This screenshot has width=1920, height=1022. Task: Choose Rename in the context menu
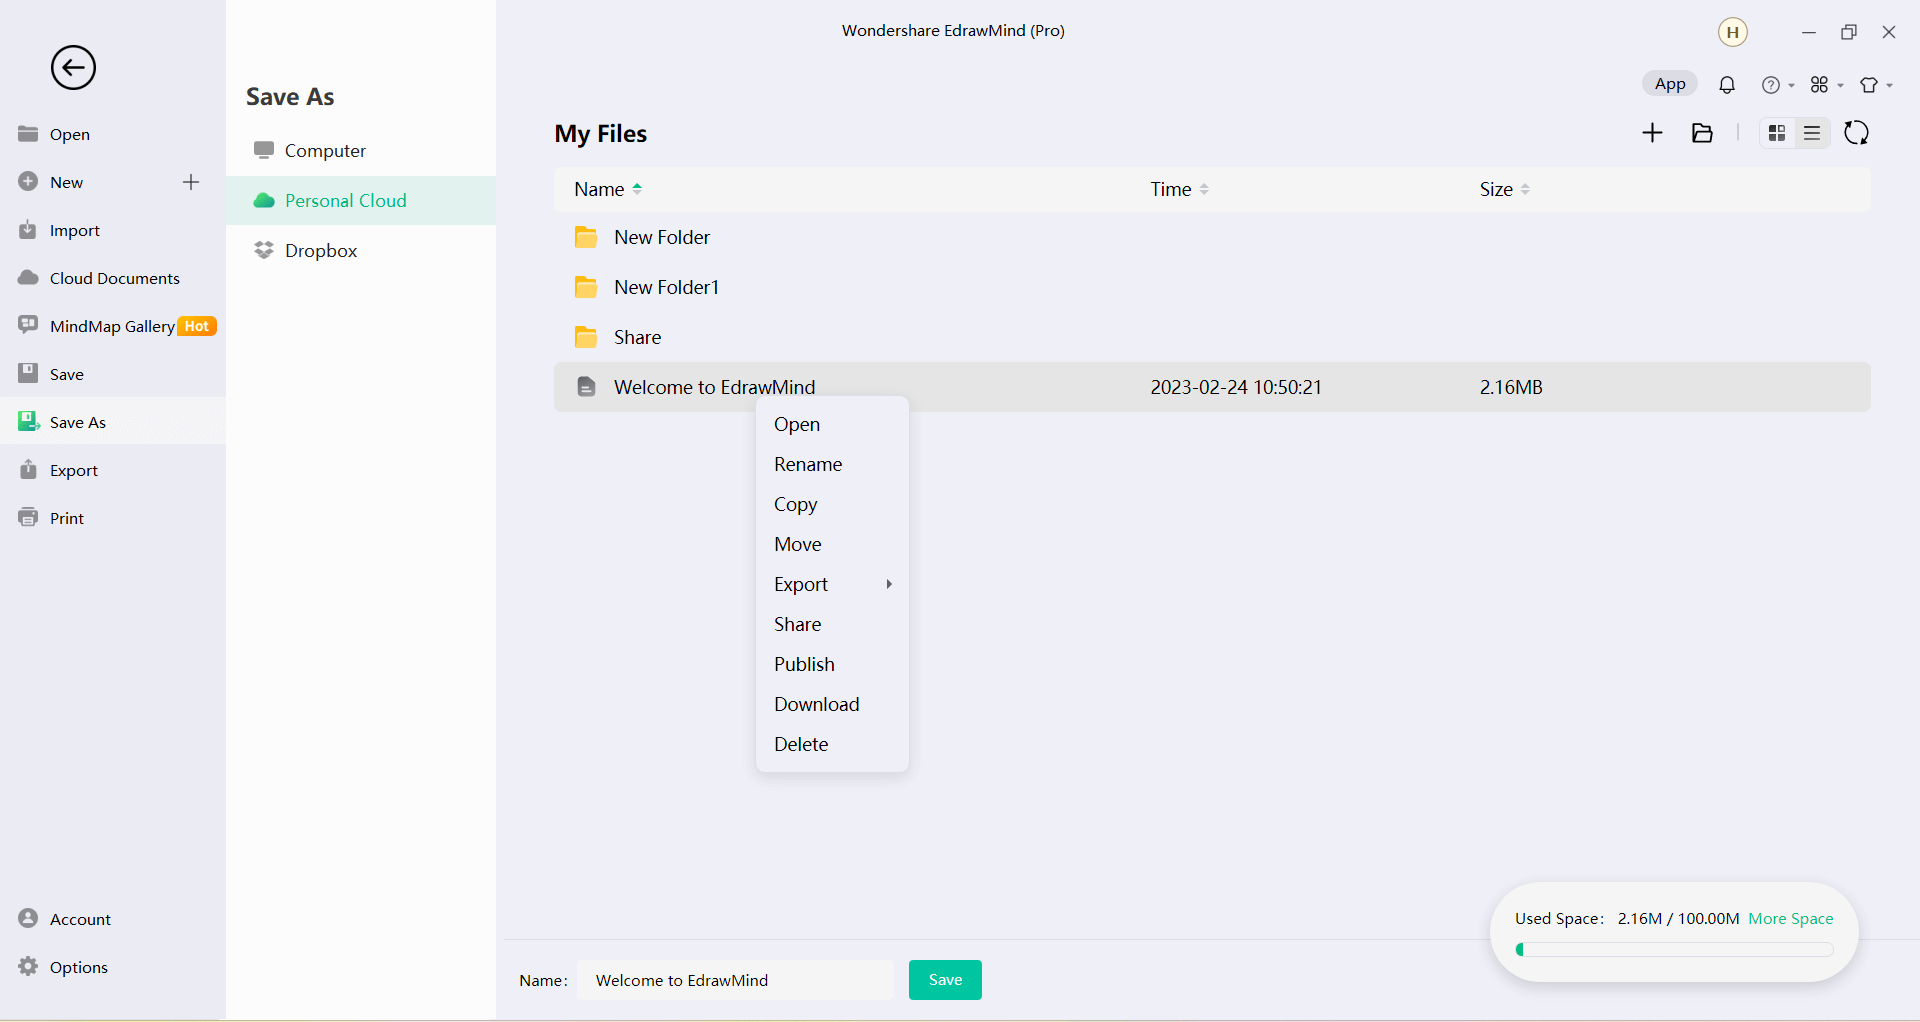[x=832, y=464]
